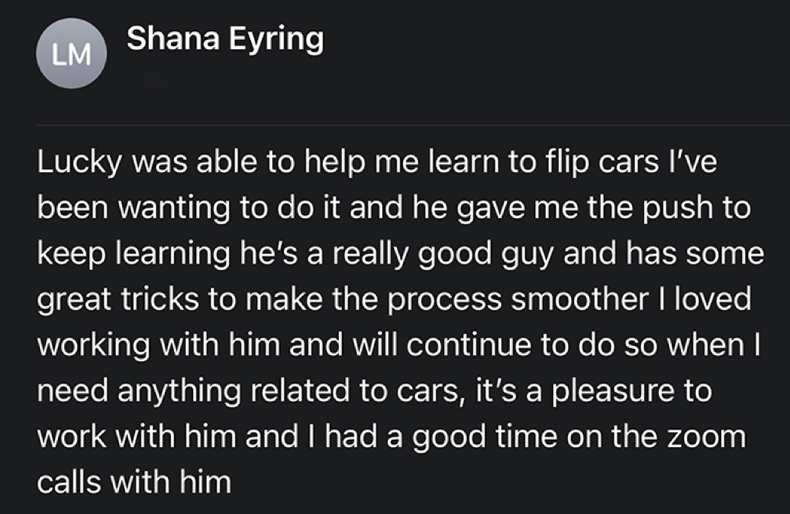Click the final line "calls with him"

[134, 482]
